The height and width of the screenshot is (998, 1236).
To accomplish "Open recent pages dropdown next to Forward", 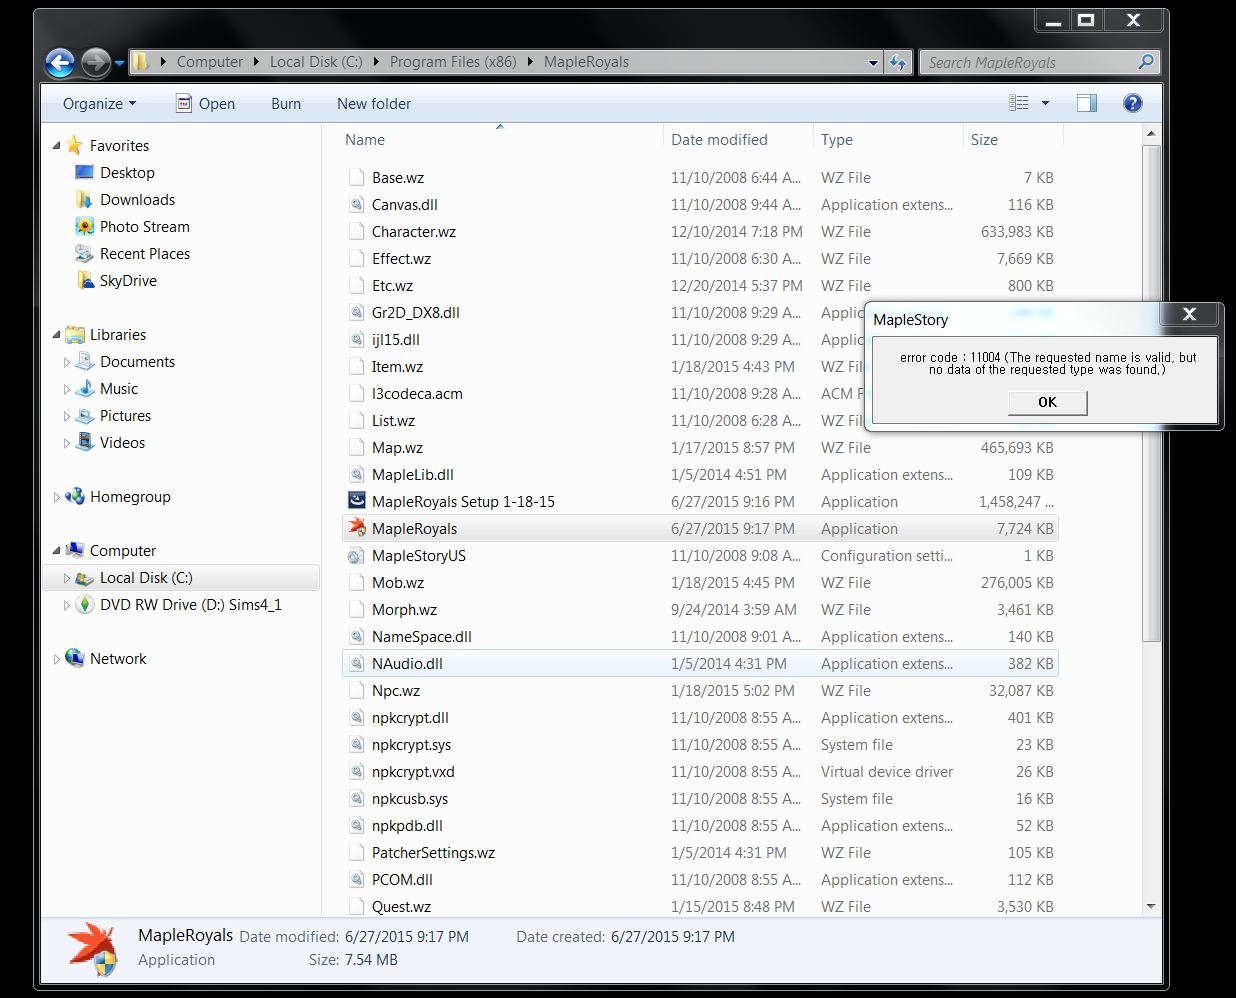I will click(119, 63).
